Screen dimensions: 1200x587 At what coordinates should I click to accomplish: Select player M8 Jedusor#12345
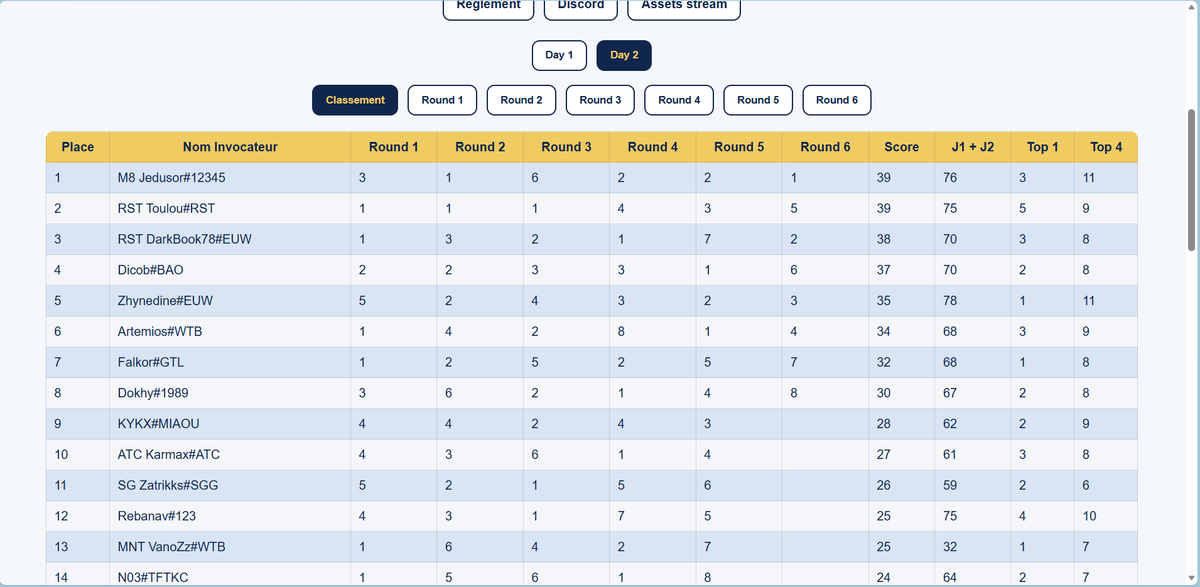click(172, 178)
